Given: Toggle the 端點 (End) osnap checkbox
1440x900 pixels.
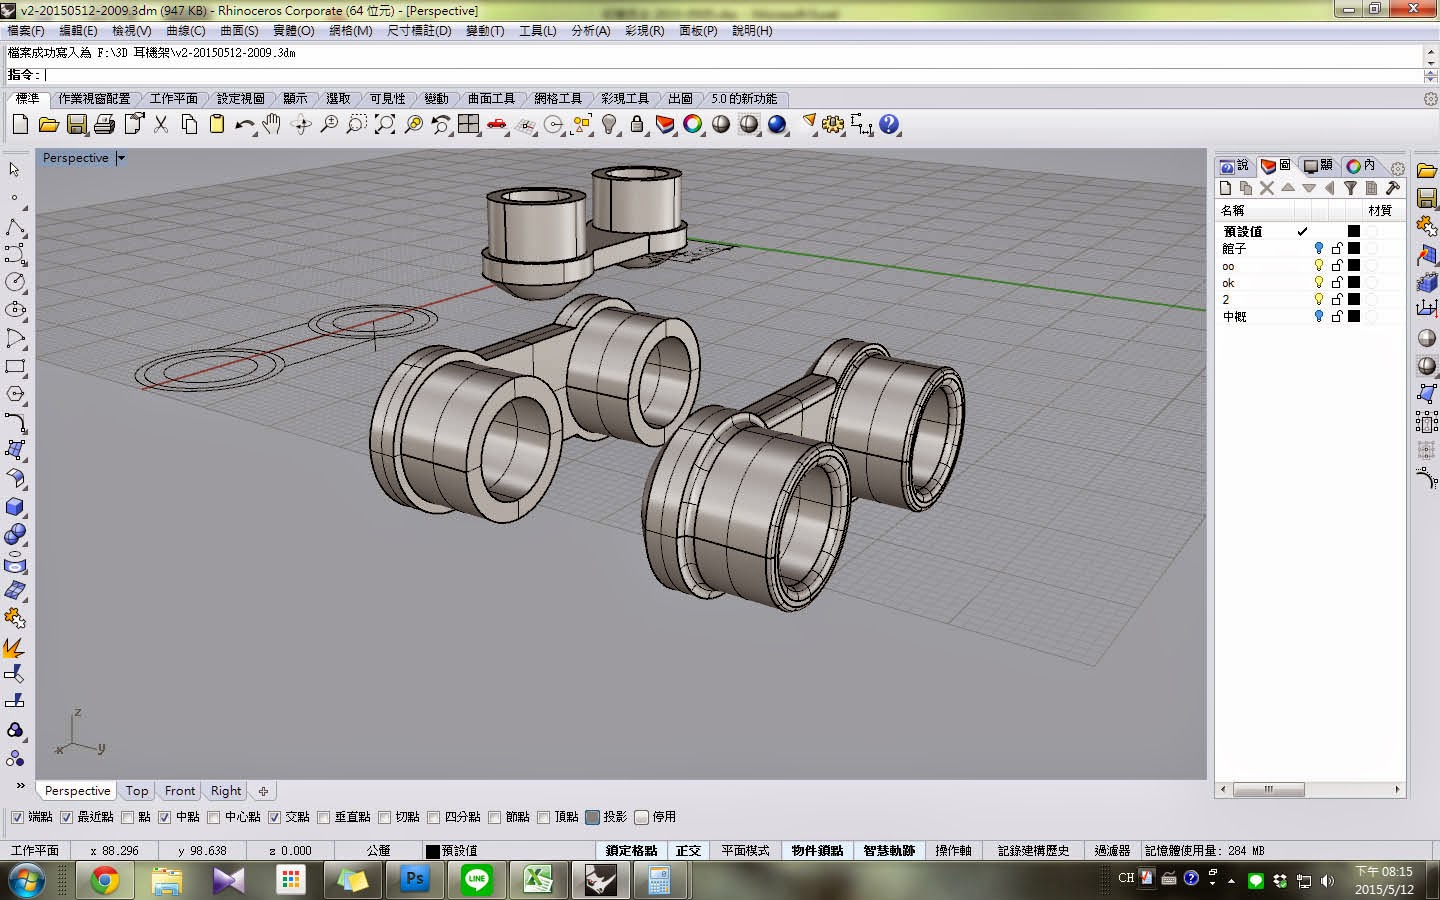Looking at the screenshot, I should (x=17, y=817).
